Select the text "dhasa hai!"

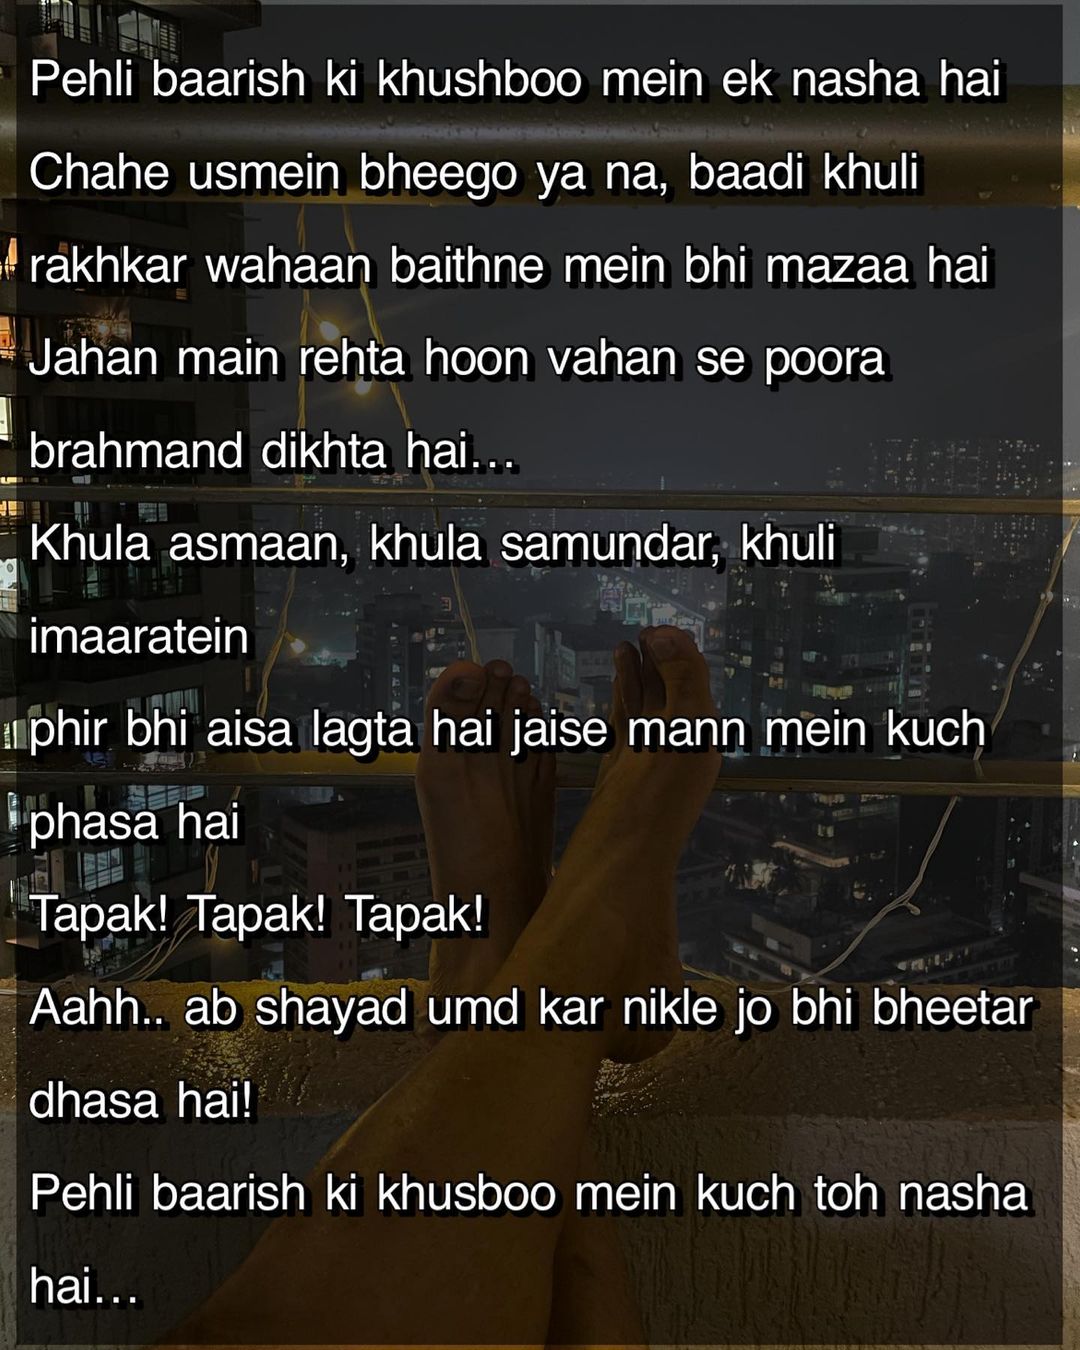141,1101
